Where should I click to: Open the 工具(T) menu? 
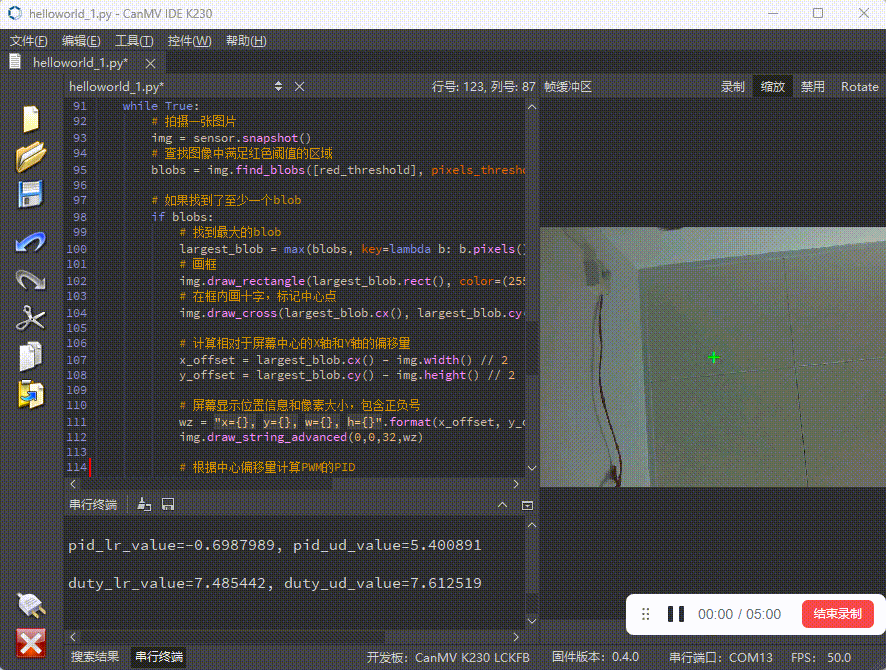[x=134, y=41]
